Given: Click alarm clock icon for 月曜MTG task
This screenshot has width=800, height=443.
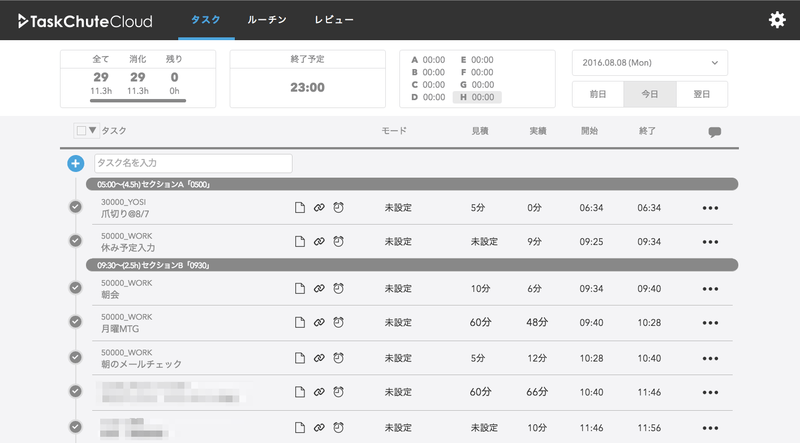Looking at the screenshot, I should (x=338, y=322).
